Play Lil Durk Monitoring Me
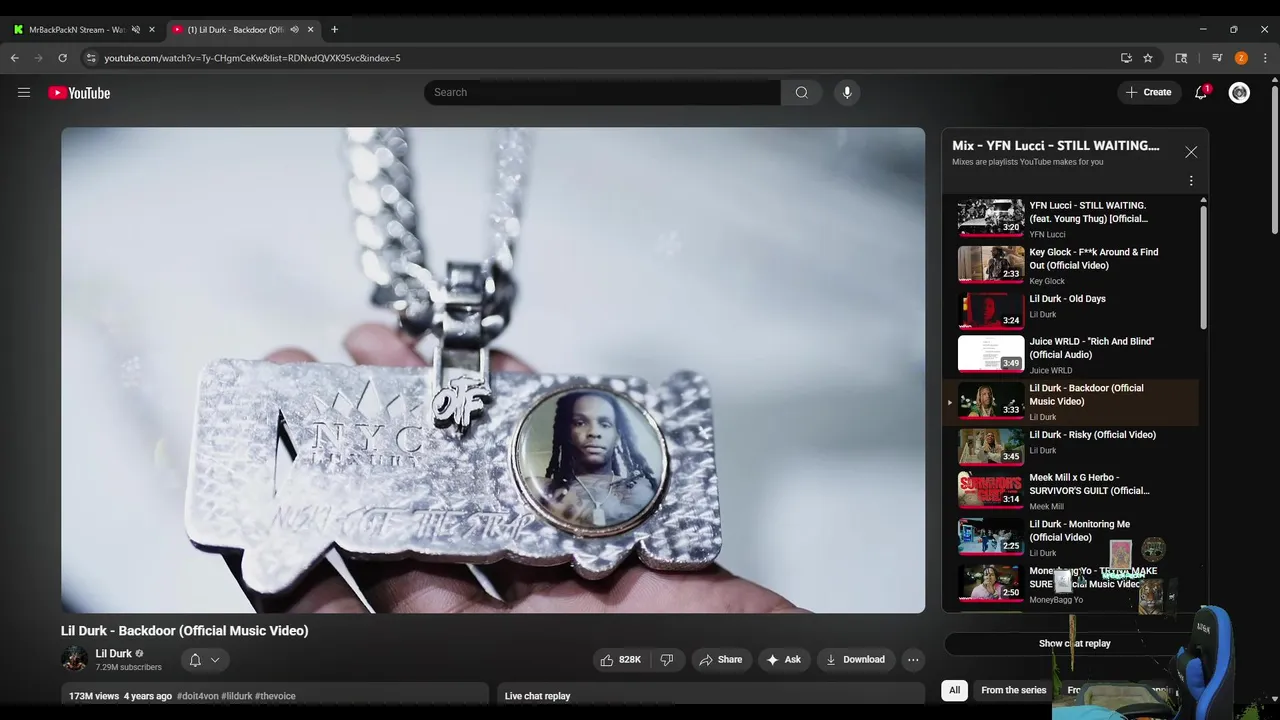1280x720 pixels. pos(1070,536)
